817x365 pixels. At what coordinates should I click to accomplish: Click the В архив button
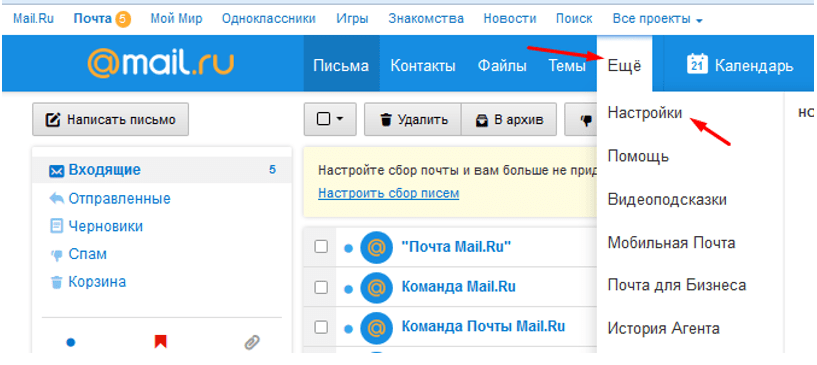click(x=509, y=120)
